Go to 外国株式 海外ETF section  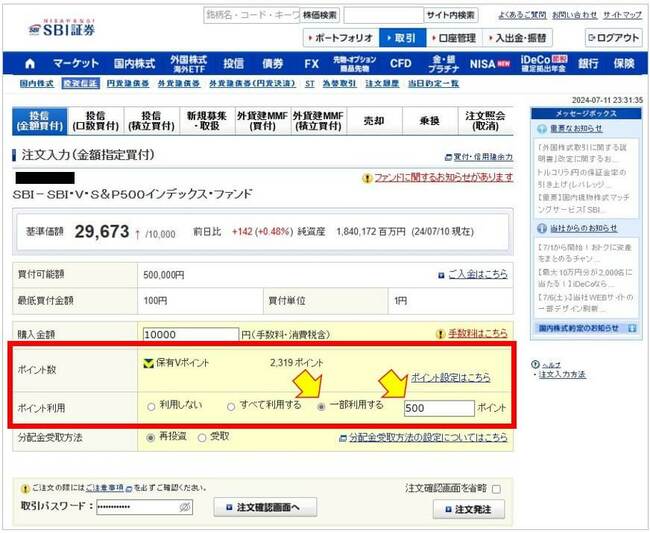(189, 64)
